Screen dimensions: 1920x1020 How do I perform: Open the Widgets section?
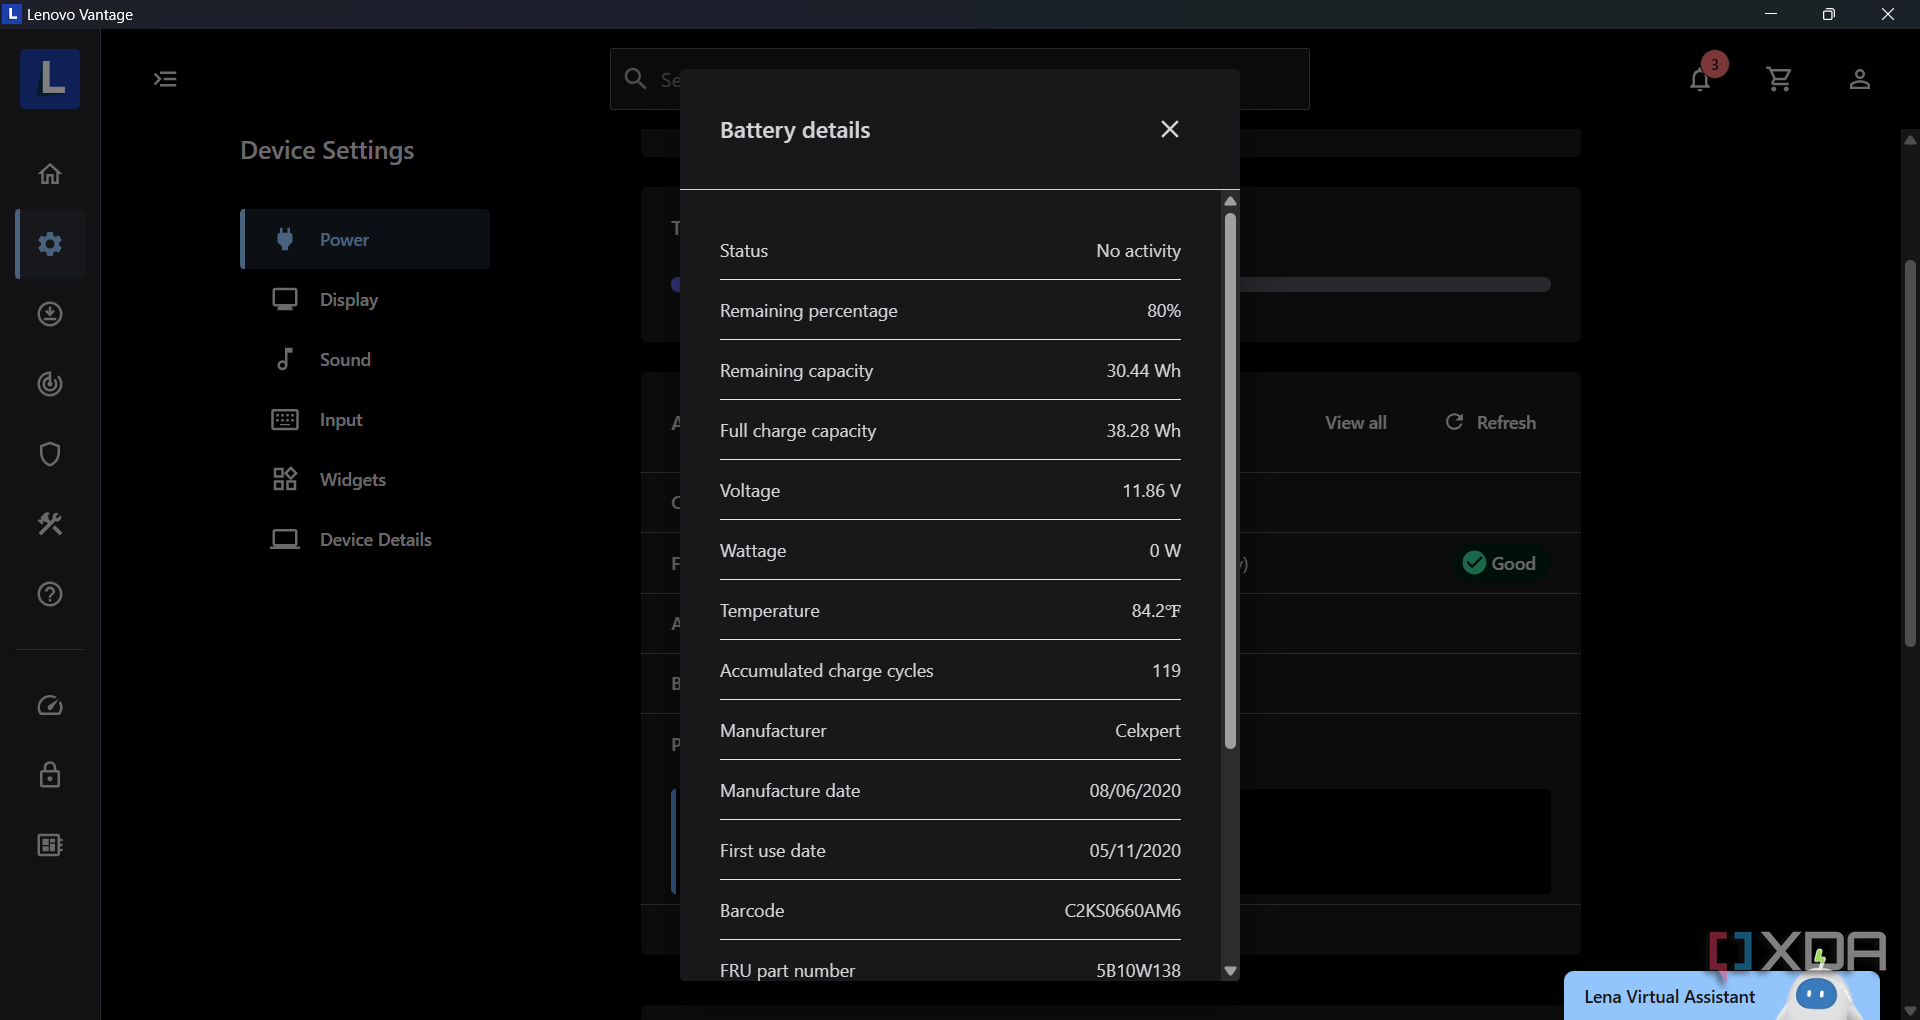[x=365, y=479]
